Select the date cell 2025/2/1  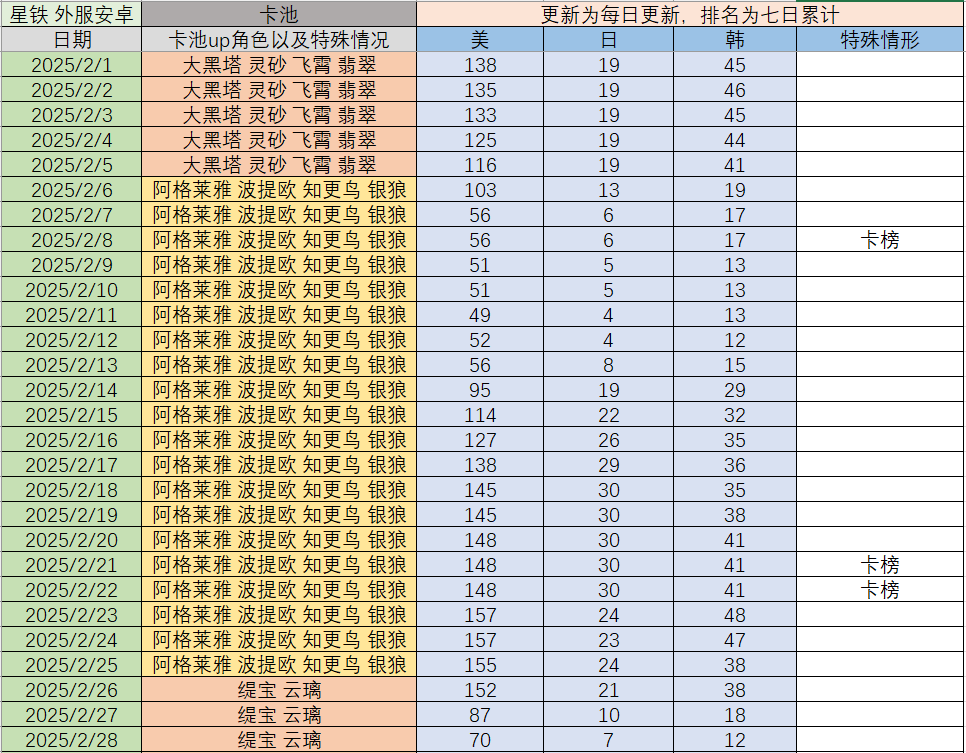[71, 65]
